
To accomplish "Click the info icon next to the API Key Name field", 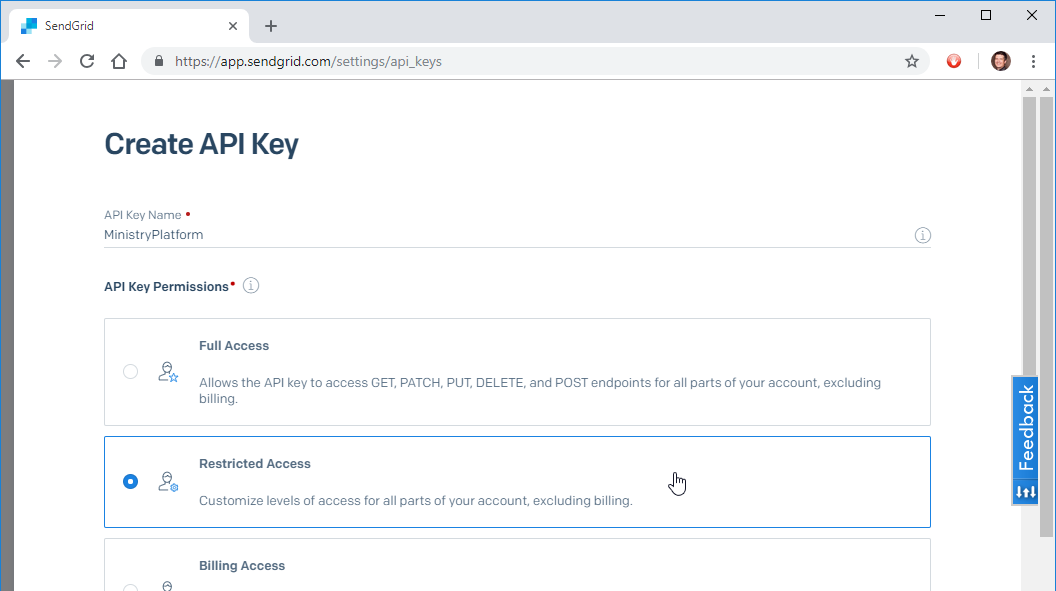I will 922,235.
